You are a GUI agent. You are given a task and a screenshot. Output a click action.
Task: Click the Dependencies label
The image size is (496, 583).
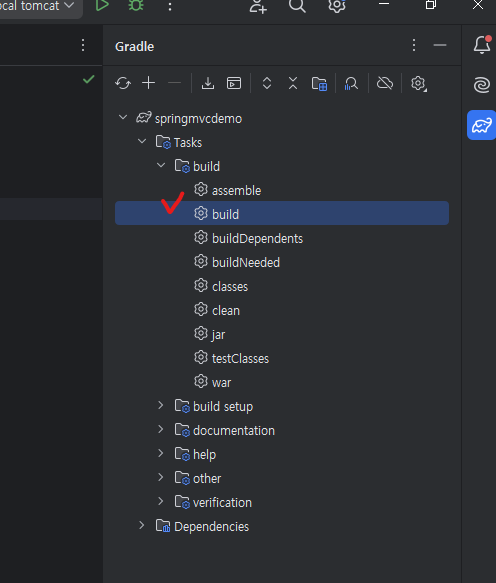tap(212, 527)
